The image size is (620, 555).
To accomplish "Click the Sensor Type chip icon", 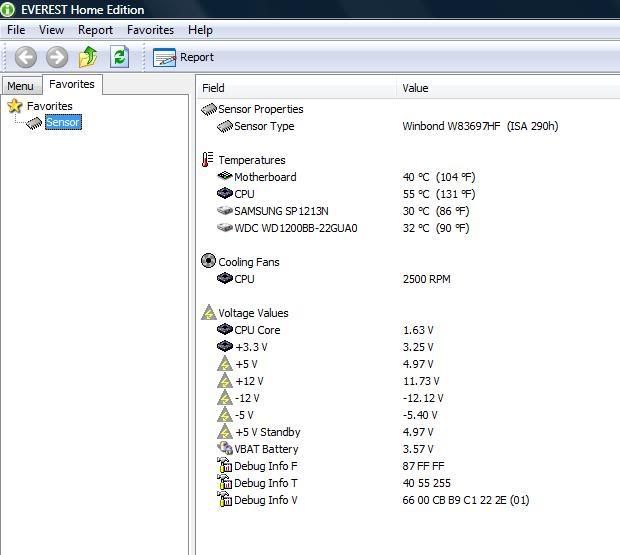I will 225,126.
